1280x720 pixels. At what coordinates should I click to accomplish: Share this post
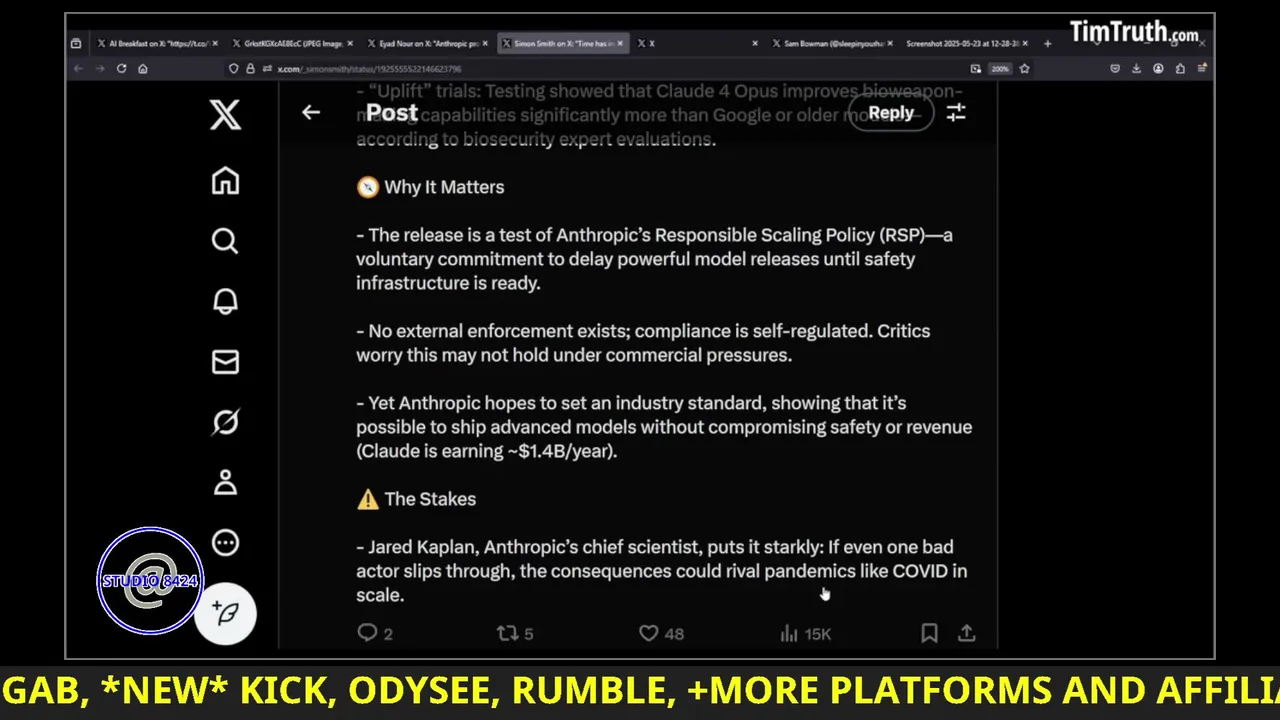966,633
